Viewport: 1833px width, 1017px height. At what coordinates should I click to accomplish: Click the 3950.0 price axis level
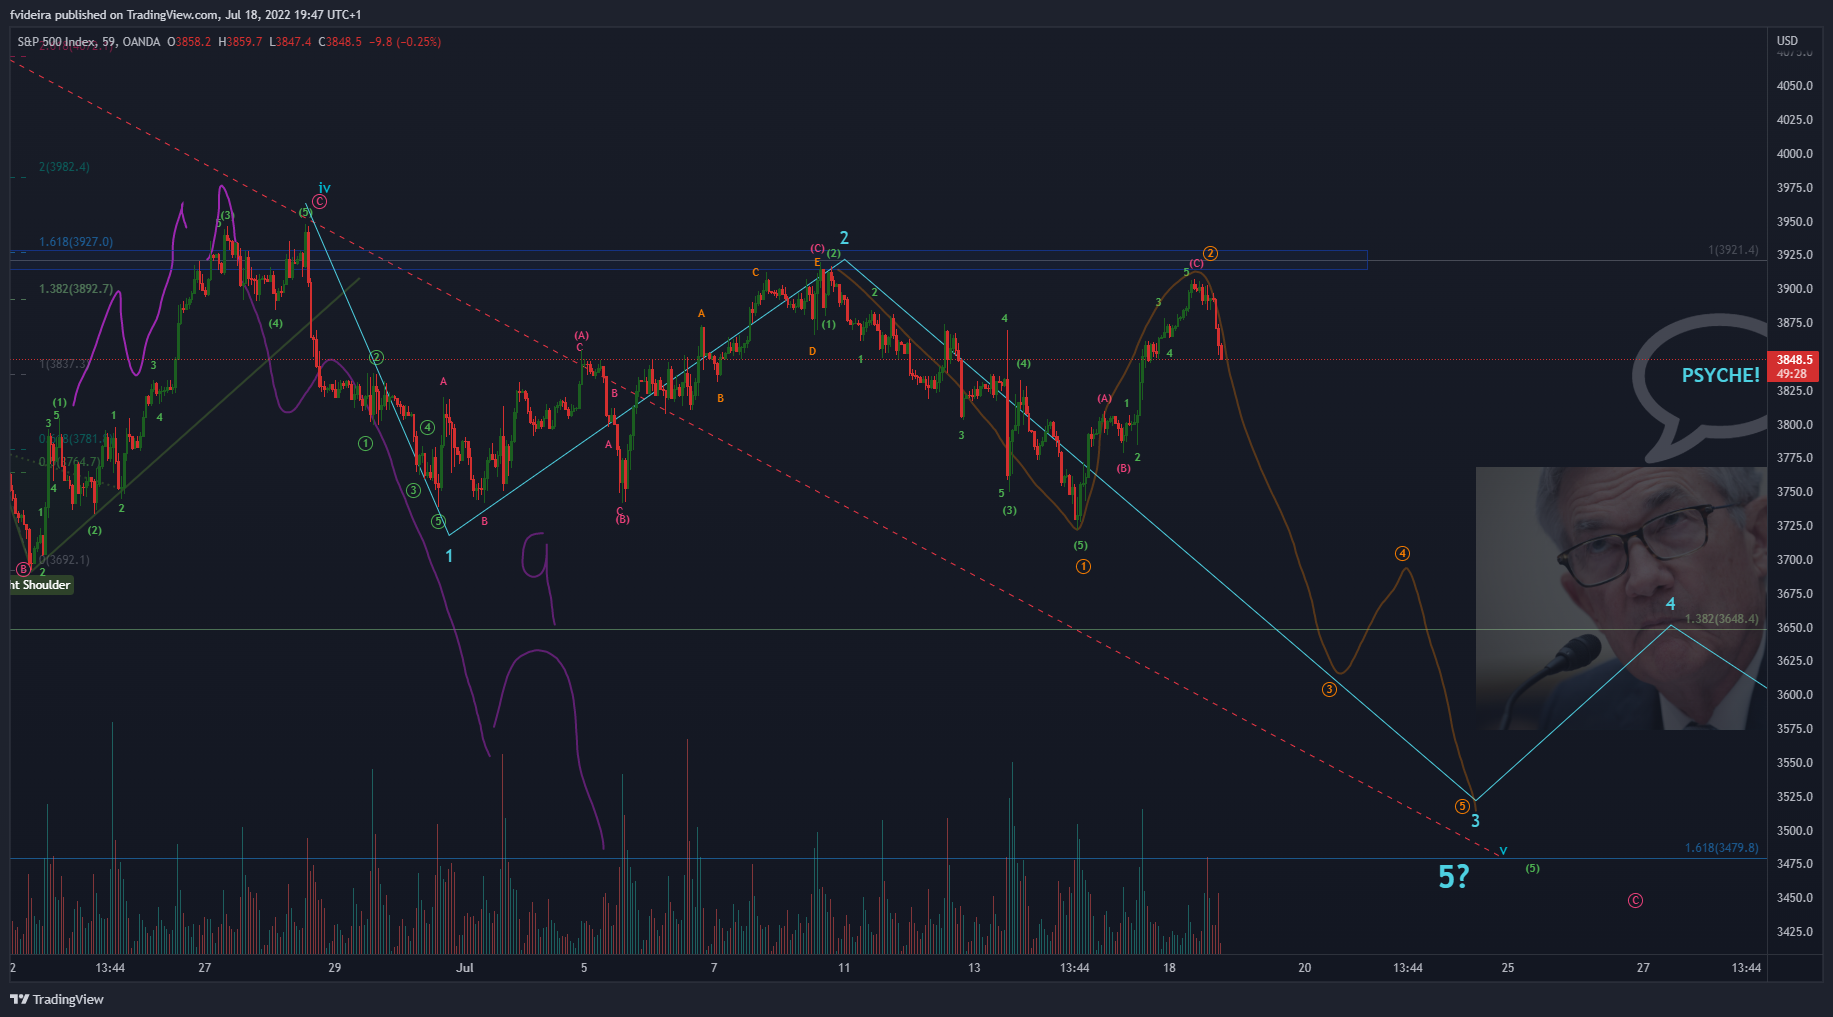(x=1794, y=222)
